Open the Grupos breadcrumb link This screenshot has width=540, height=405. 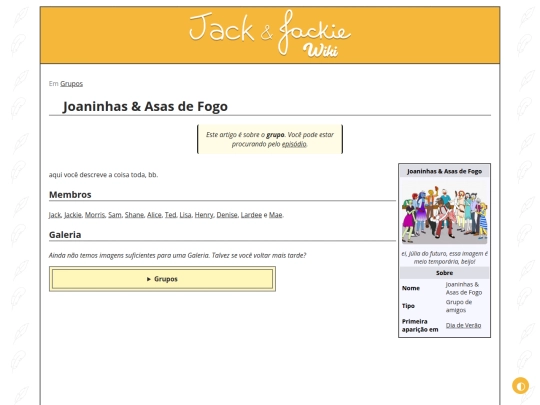pos(71,84)
